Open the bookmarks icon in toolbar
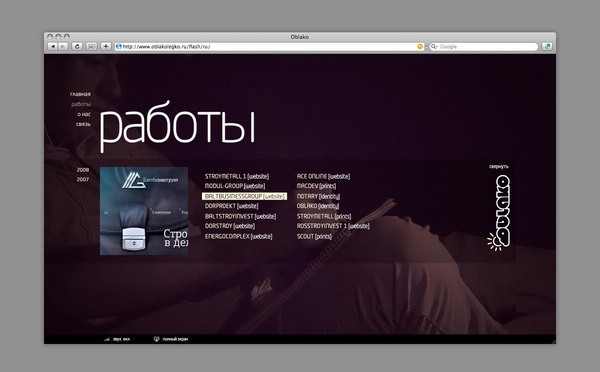Screen dimensions: 600x372 coord(91,46)
